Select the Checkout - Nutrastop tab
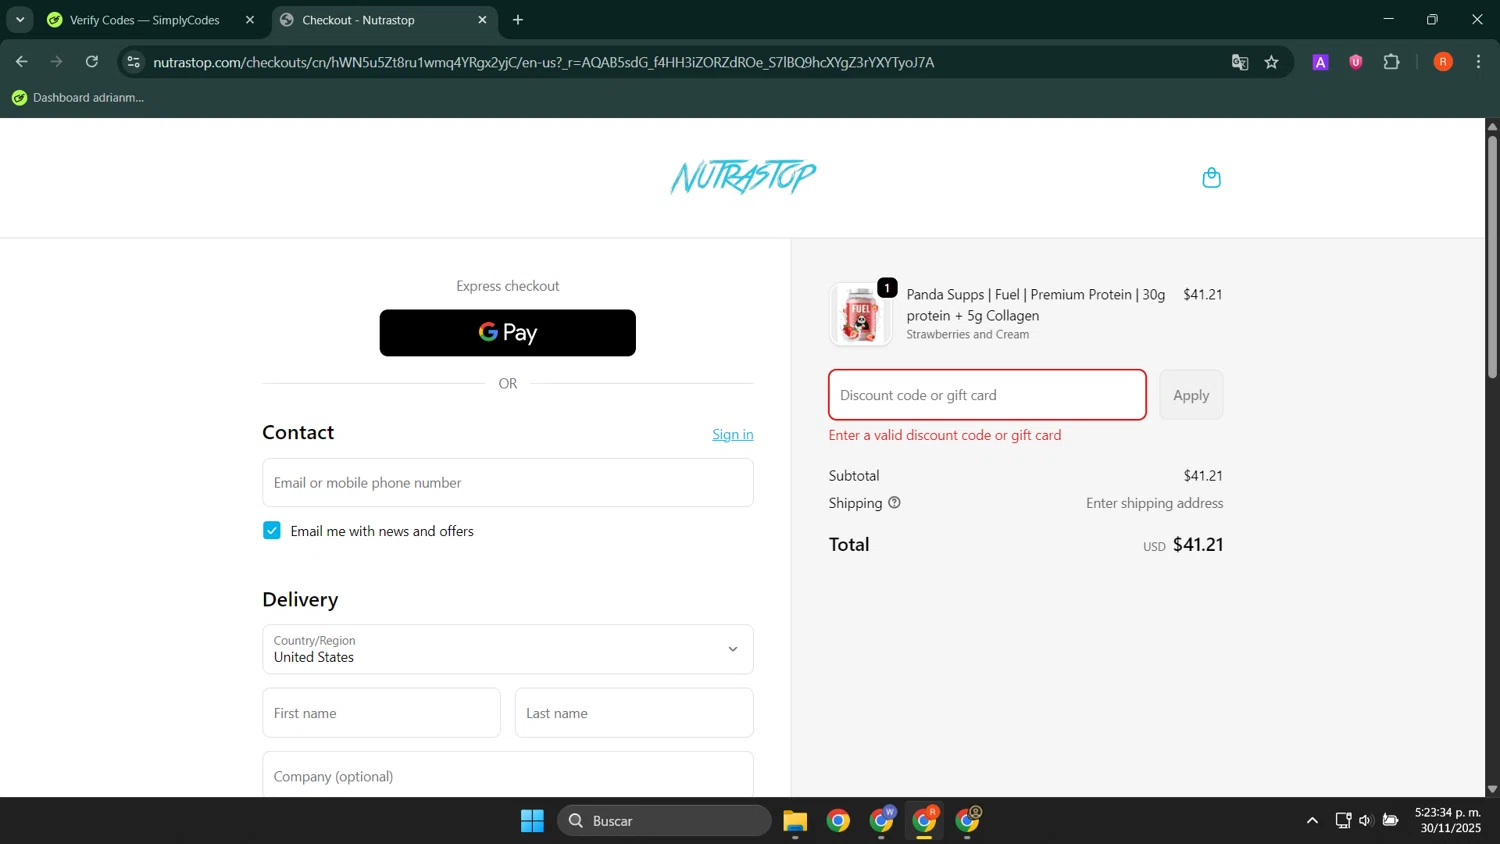Viewport: 1500px width, 844px height. pyautogui.click(x=358, y=20)
